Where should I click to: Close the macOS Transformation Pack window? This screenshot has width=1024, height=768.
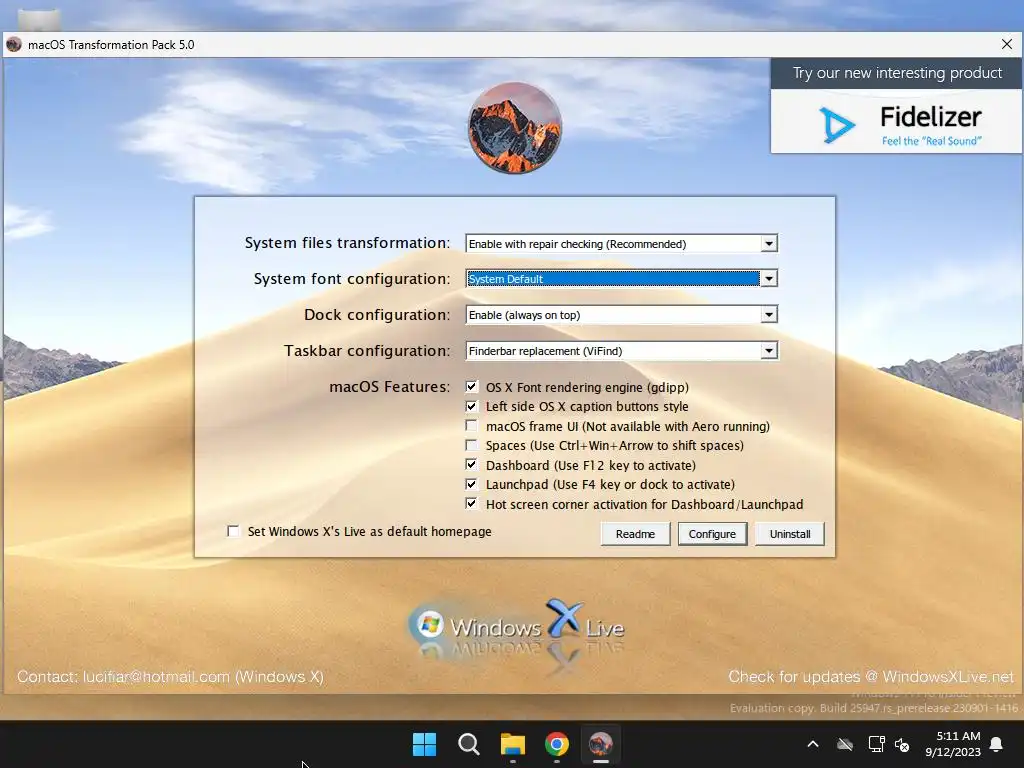pyautogui.click(x=1006, y=44)
